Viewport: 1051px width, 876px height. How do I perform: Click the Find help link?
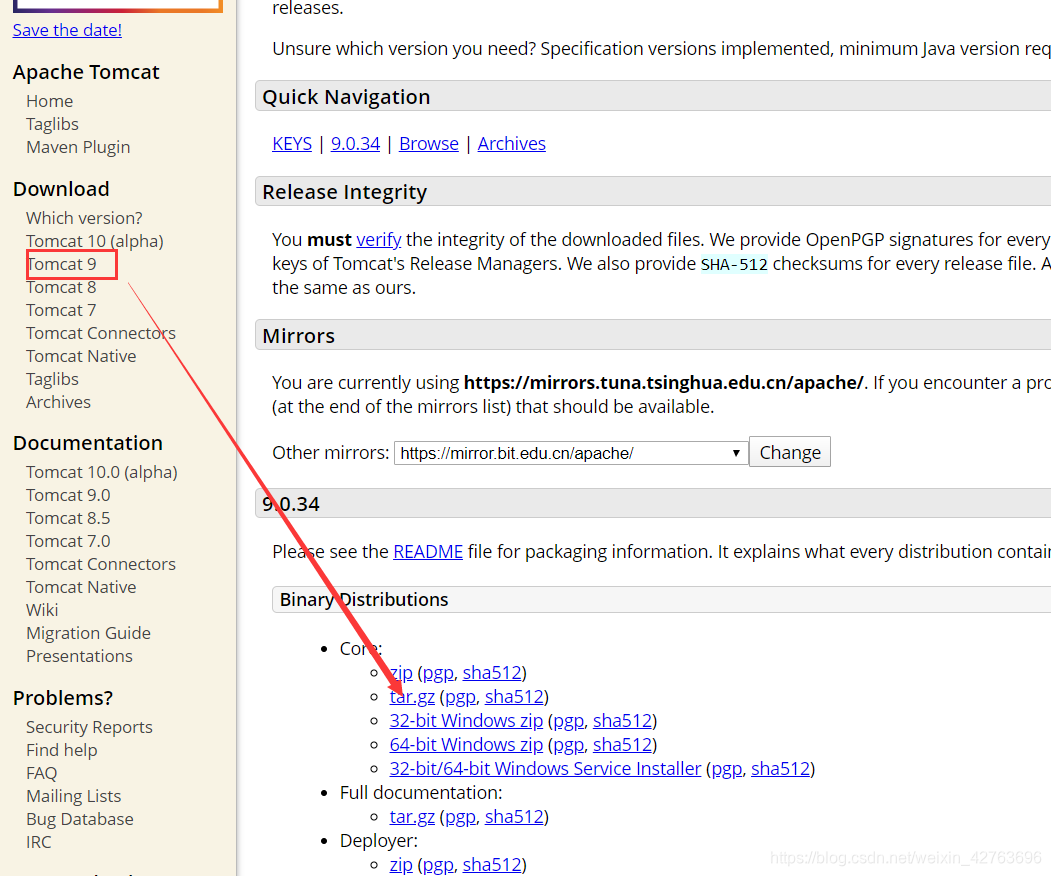[x=62, y=750]
